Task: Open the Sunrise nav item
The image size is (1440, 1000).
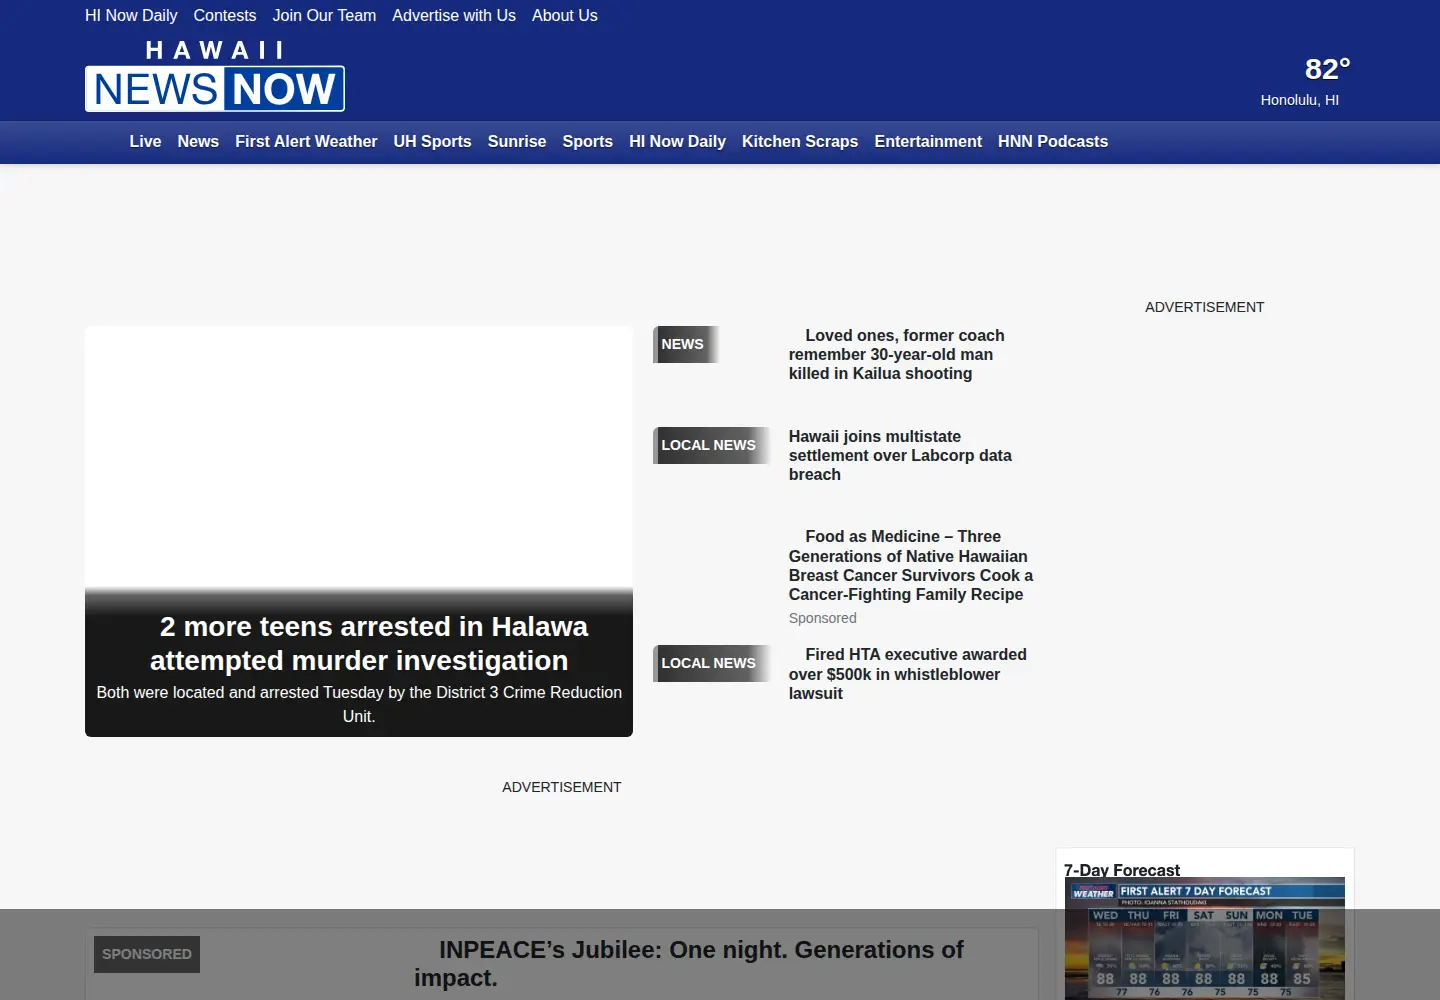Action: pos(517,141)
